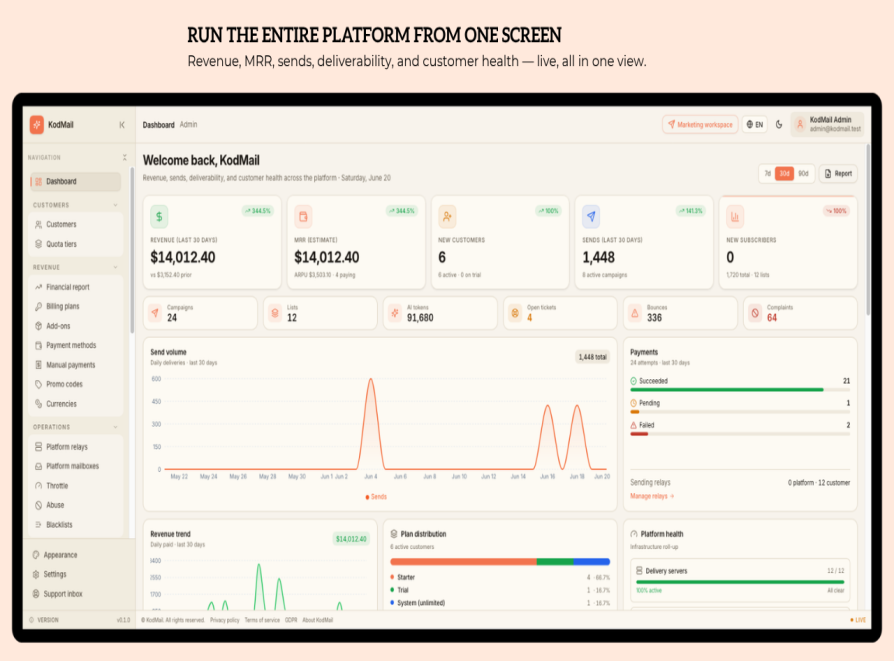
Task: Click the Report button
Action: [x=838, y=173]
